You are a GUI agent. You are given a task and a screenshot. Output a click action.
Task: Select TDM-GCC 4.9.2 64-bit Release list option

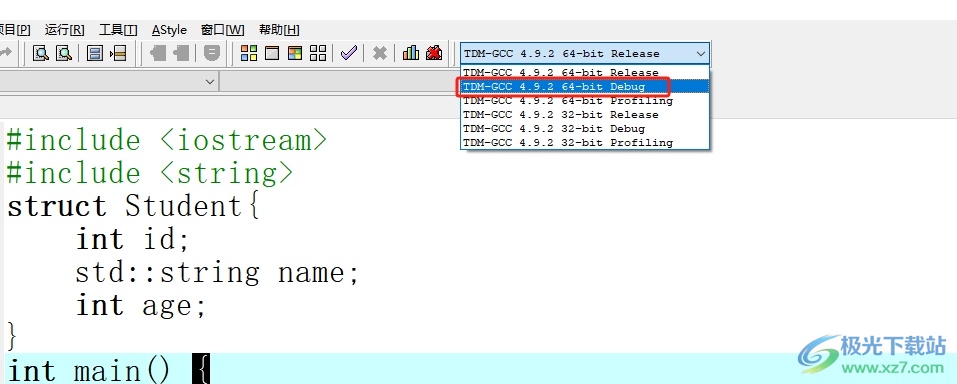click(x=585, y=73)
